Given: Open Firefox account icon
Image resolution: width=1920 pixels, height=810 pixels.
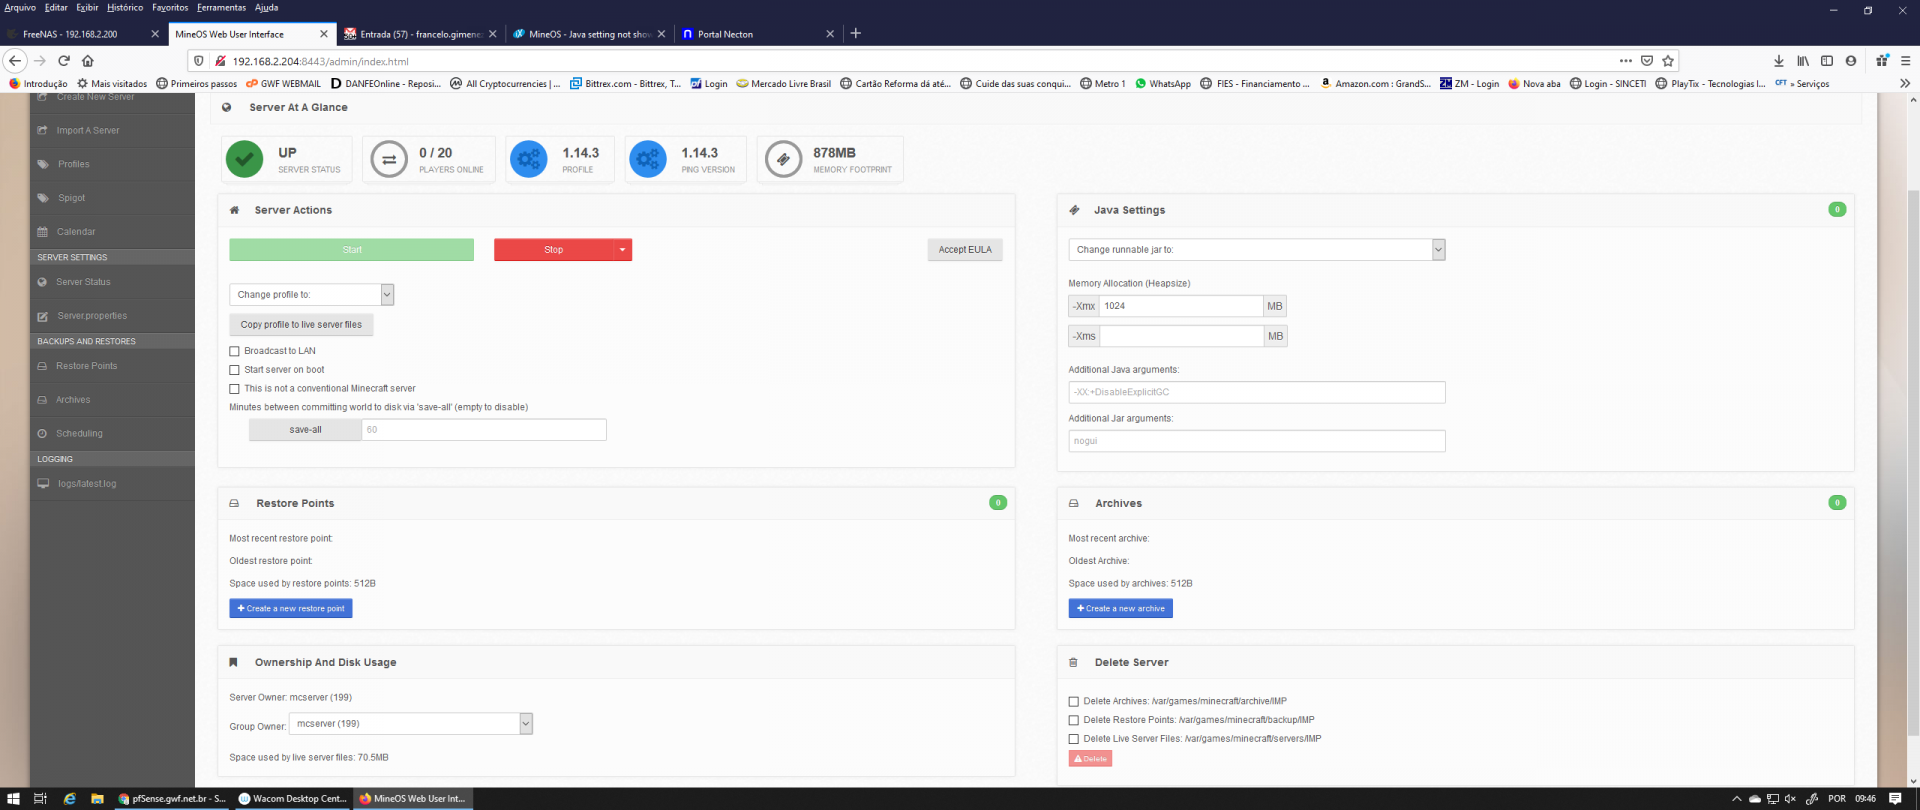Looking at the screenshot, I should (1851, 61).
